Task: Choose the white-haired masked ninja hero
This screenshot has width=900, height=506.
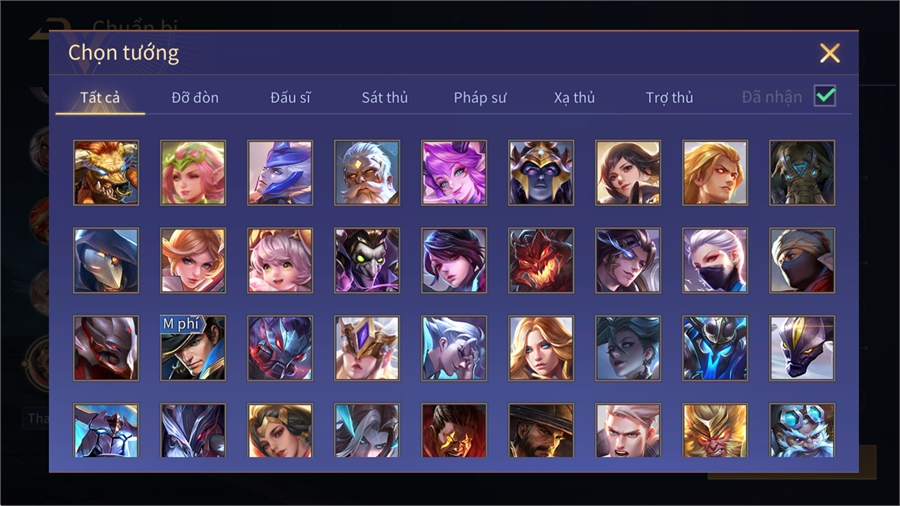Action: 715,260
